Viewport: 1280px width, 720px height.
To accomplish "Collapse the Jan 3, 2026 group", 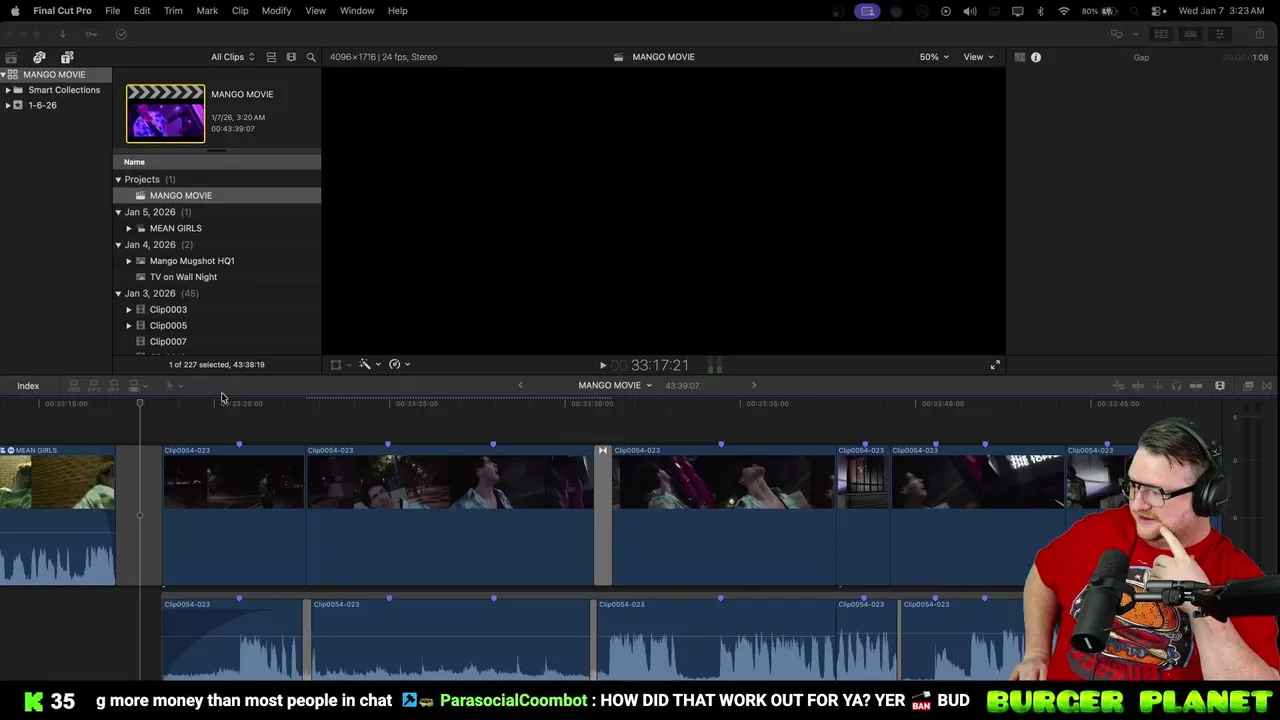I will 118,294.
